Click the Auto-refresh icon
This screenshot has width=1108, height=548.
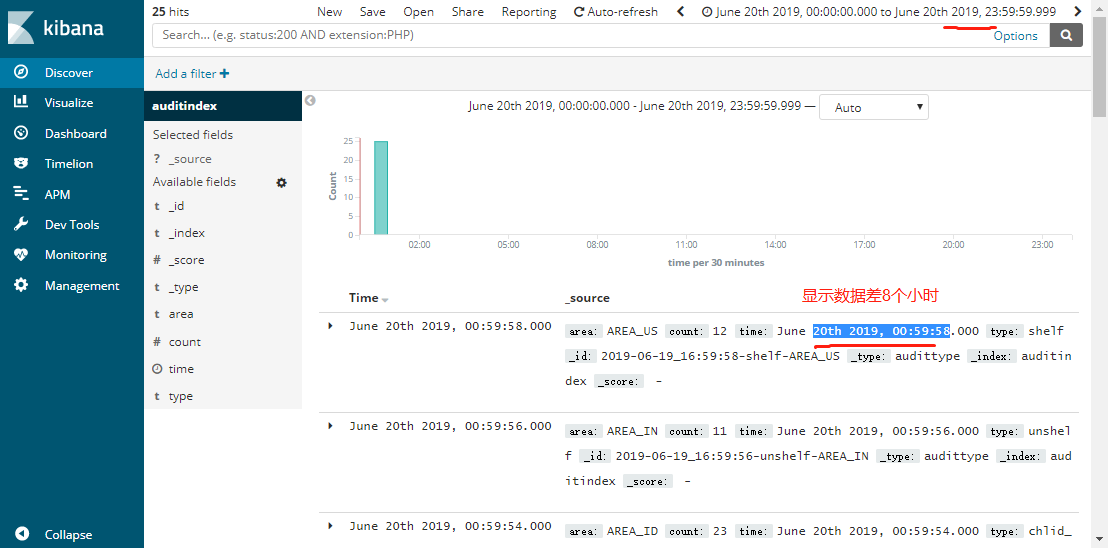(579, 12)
